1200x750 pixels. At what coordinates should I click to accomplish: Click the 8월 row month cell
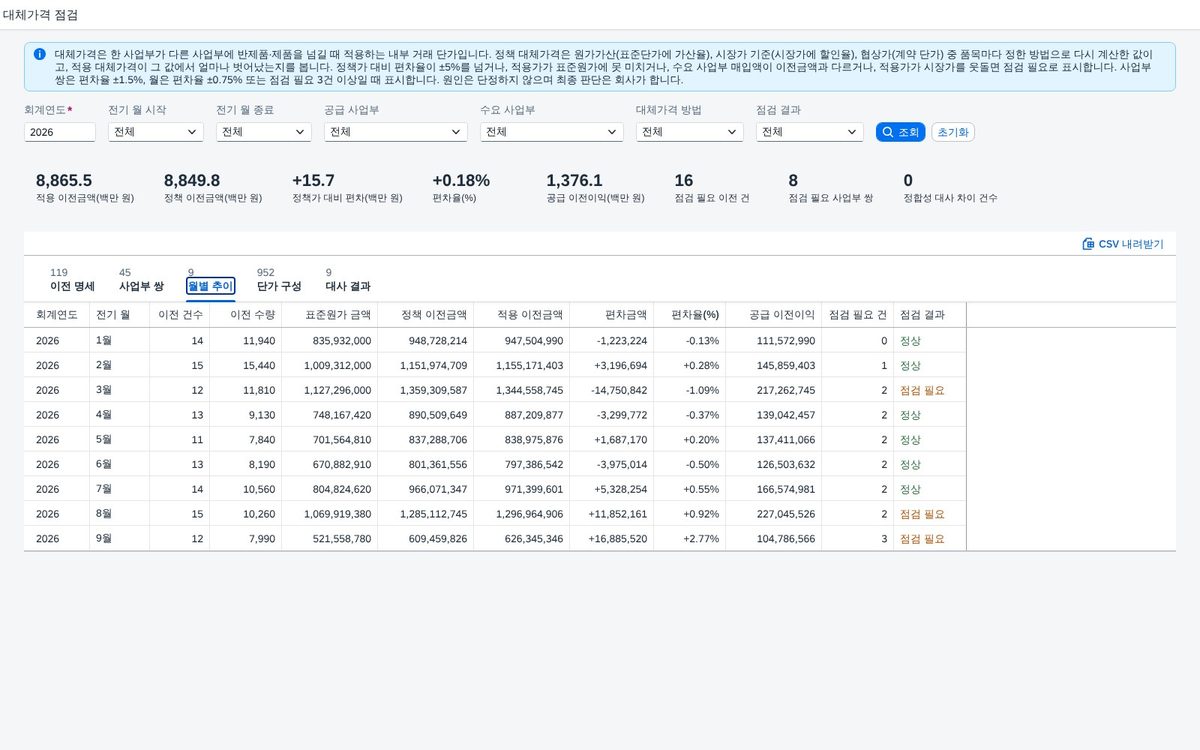[x=120, y=514]
